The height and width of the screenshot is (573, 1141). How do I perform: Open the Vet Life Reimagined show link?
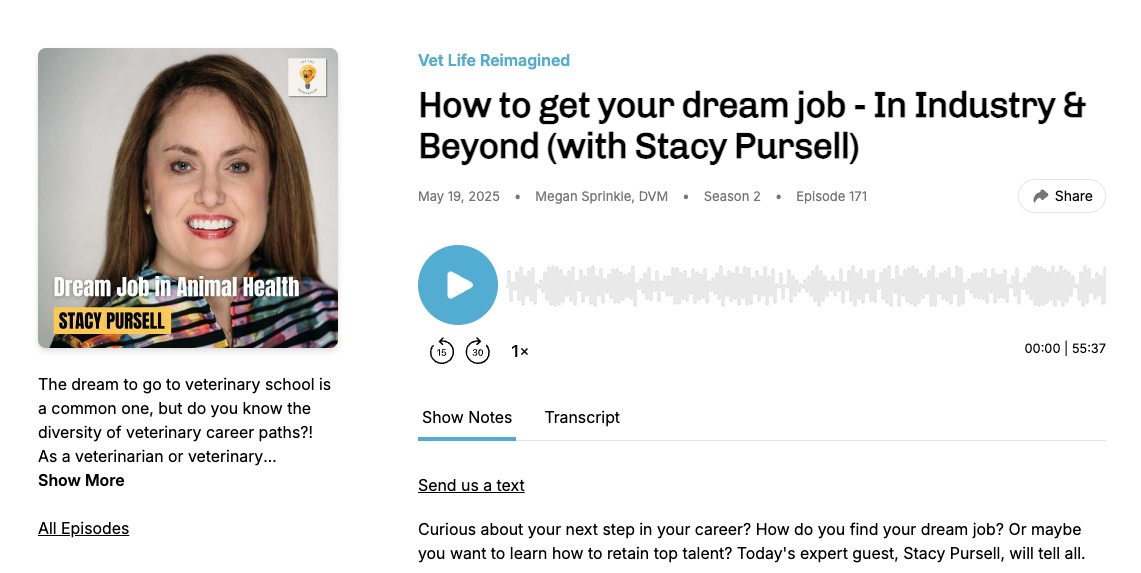click(494, 61)
